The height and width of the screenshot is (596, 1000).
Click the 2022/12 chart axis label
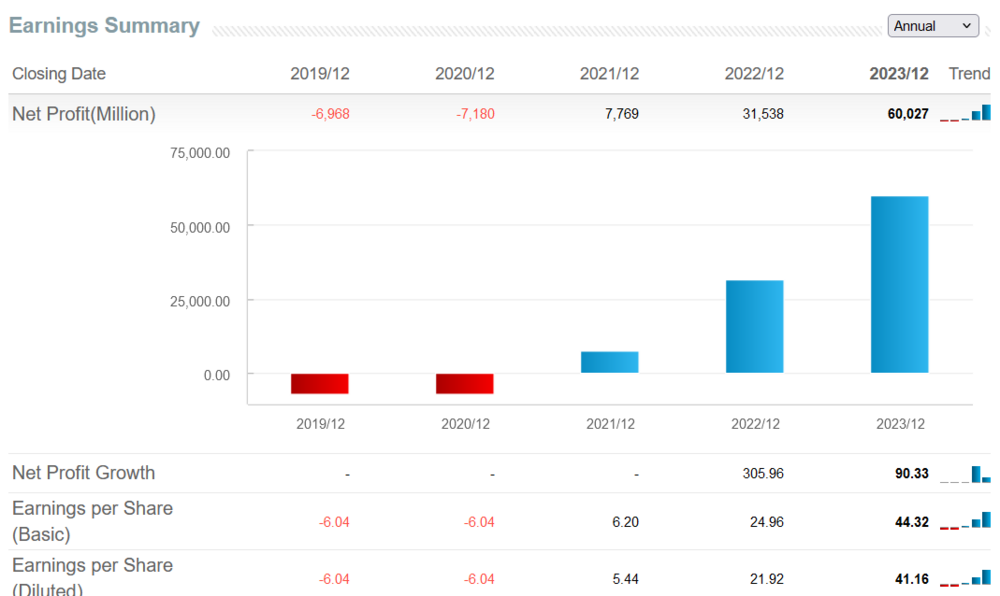click(755, 424)
